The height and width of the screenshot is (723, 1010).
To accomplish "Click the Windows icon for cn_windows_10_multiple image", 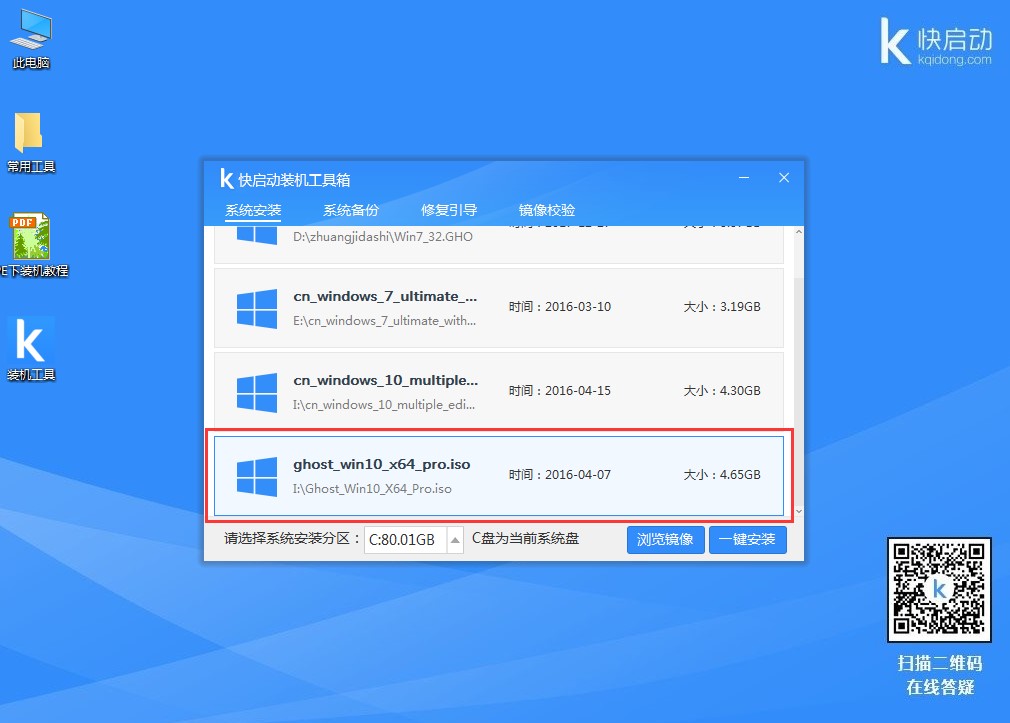I will 257,392.
